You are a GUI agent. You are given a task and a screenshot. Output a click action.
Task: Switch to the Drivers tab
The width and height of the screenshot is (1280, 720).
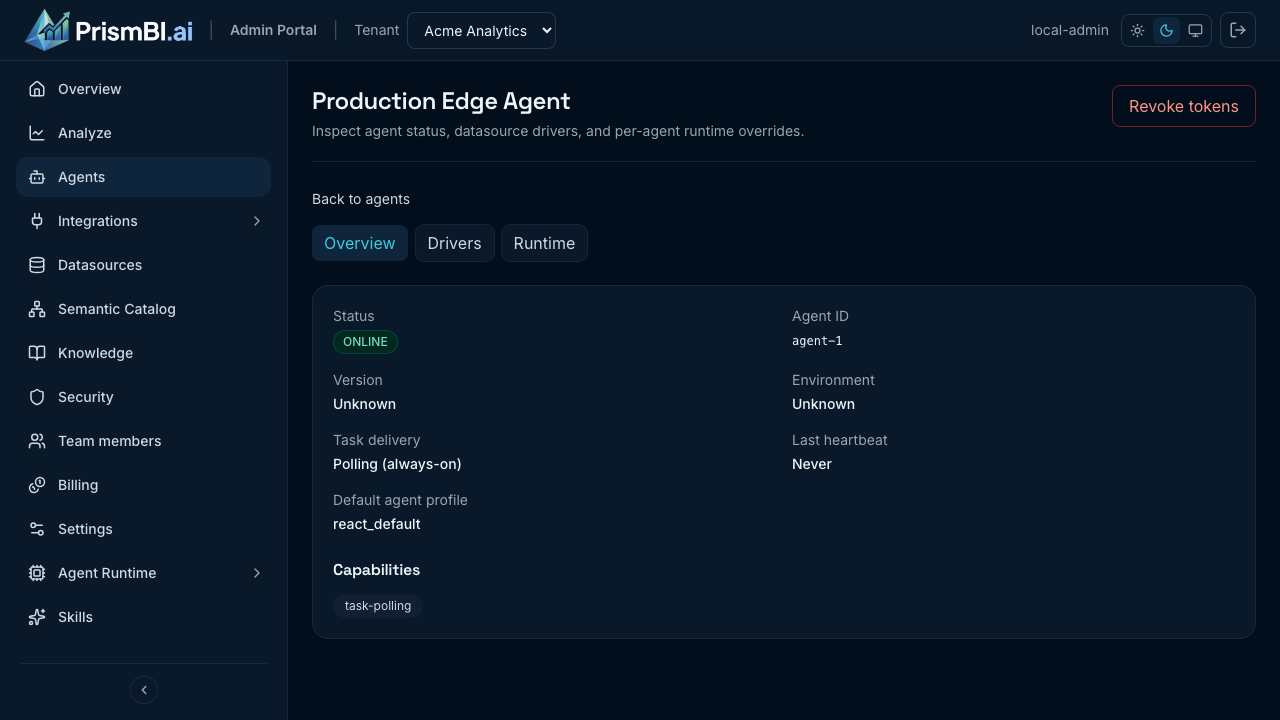(455, 243)
